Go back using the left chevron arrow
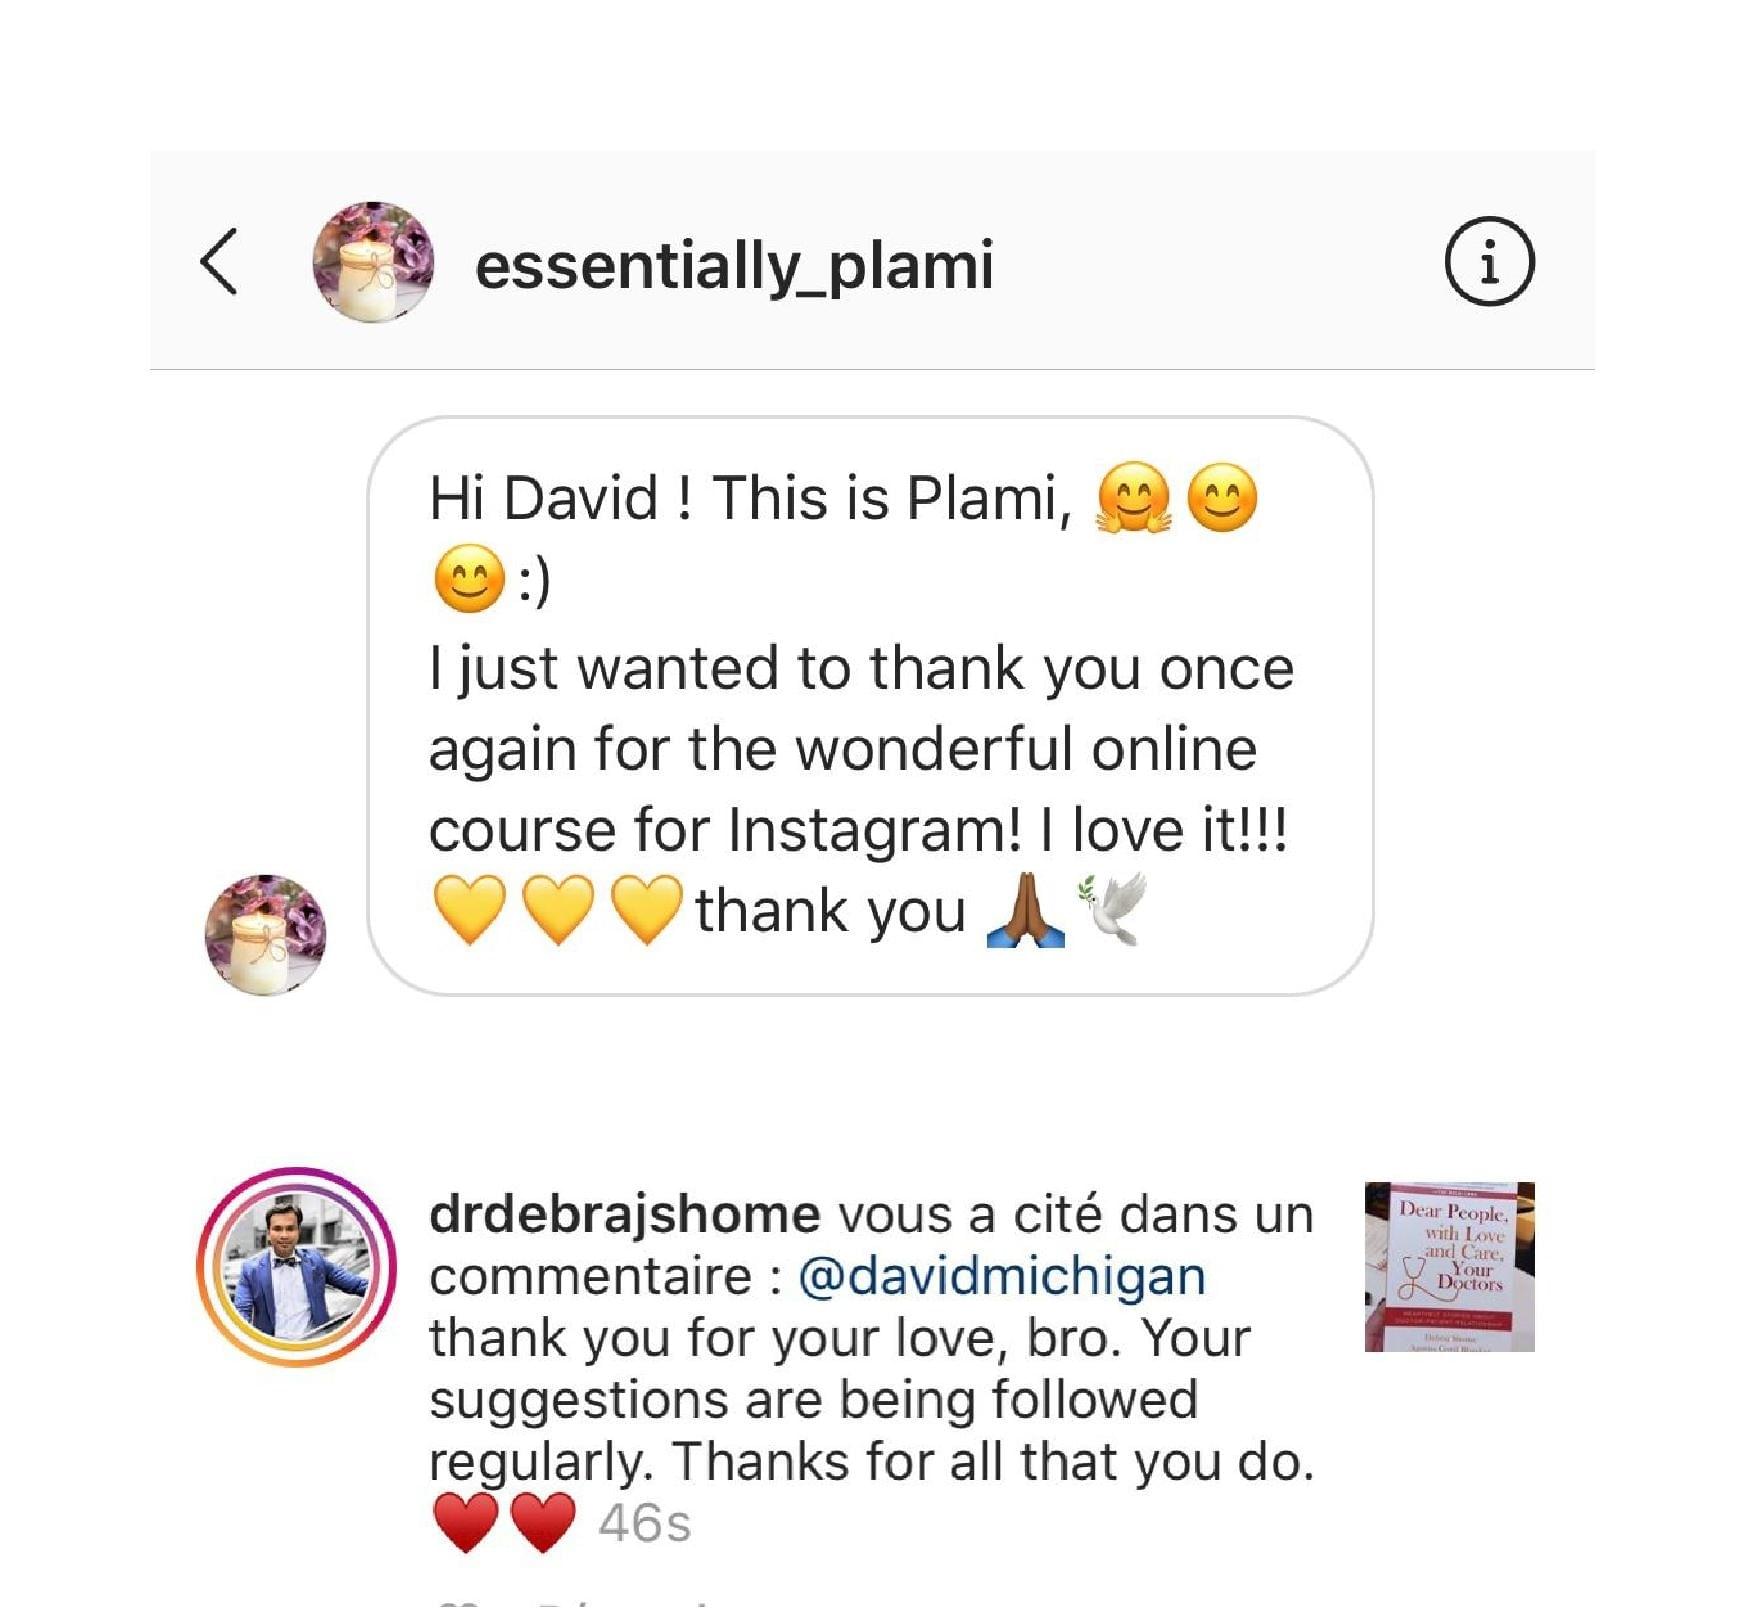Screen dimensions: 1744x1616 [219, 262]
